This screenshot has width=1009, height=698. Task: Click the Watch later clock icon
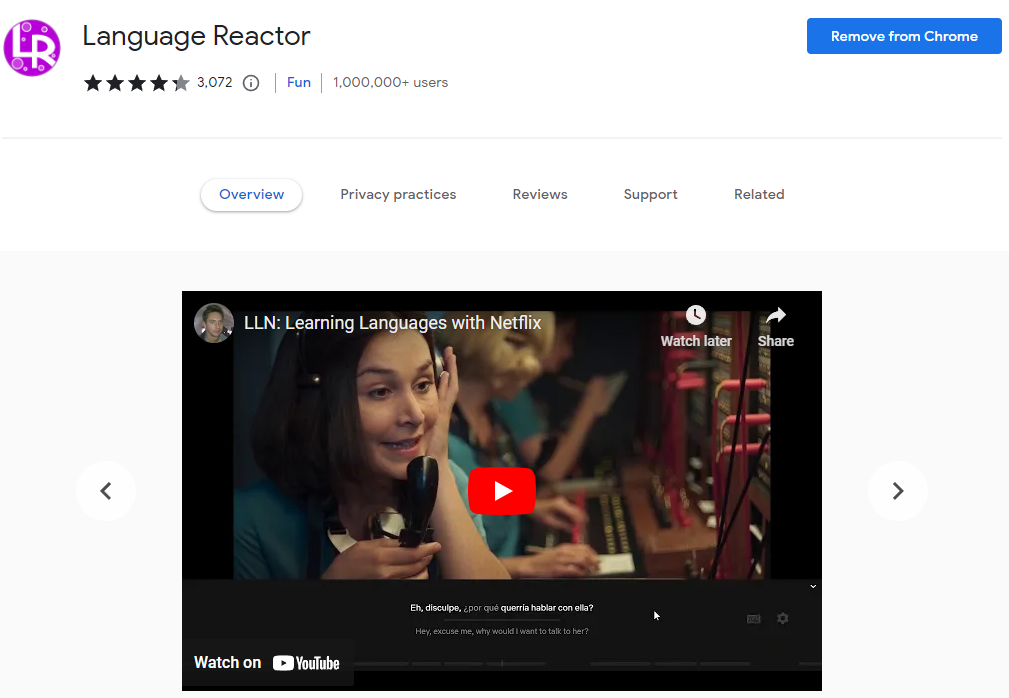[696, 315]
